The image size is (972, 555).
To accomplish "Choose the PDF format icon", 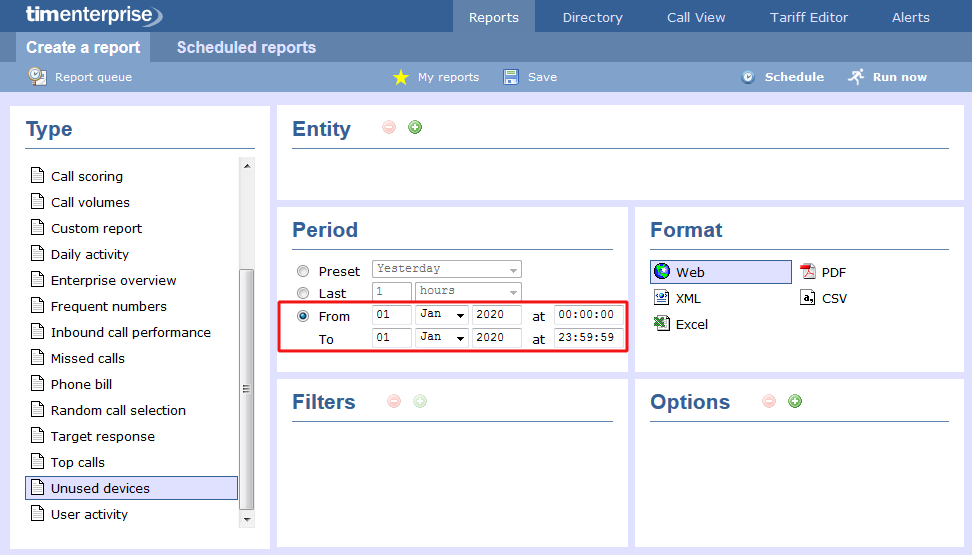I will 808,272.
